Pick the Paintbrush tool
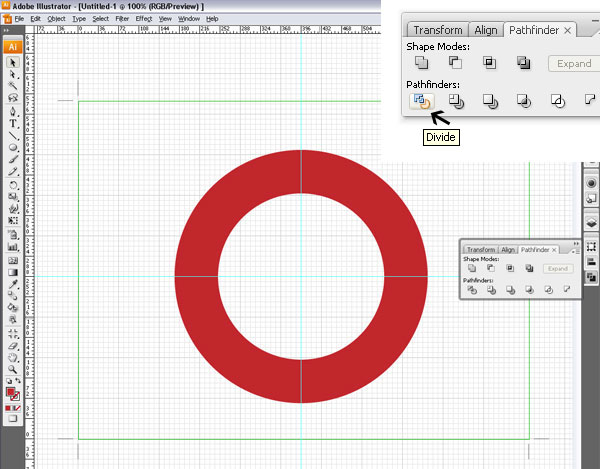 [x=13, y=159]
